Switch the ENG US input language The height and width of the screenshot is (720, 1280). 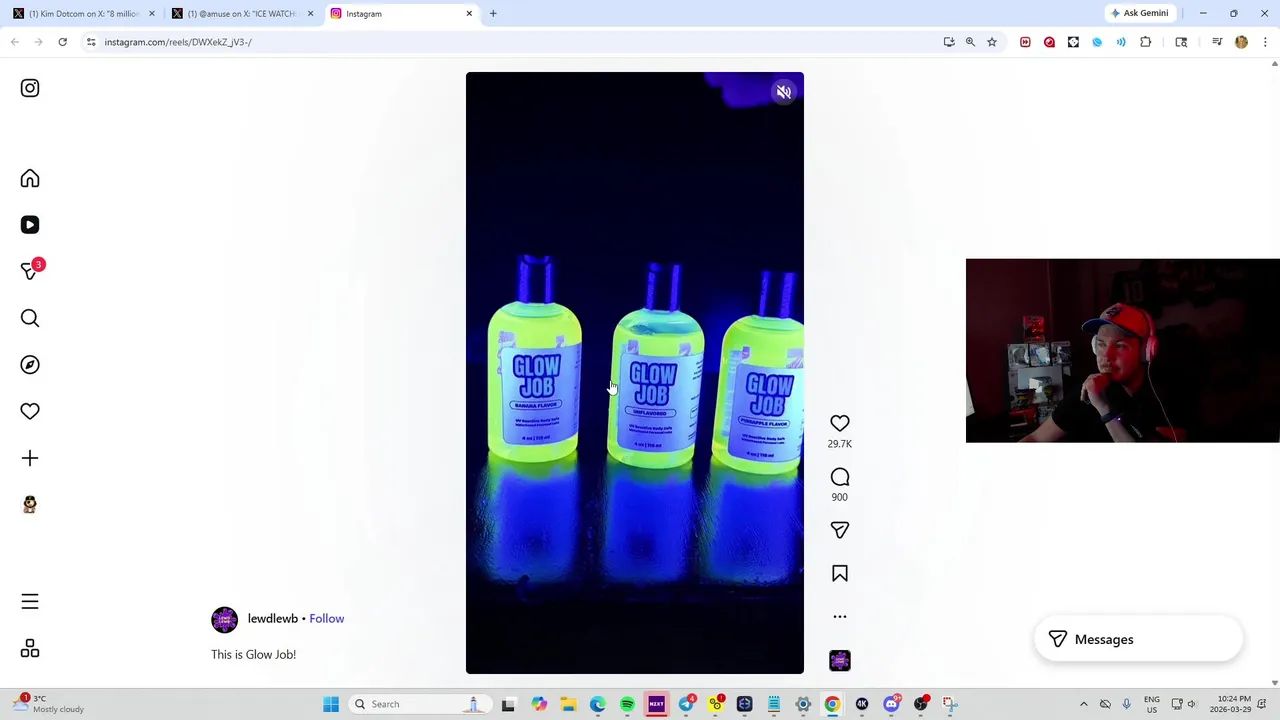[x=1152, y=704]
